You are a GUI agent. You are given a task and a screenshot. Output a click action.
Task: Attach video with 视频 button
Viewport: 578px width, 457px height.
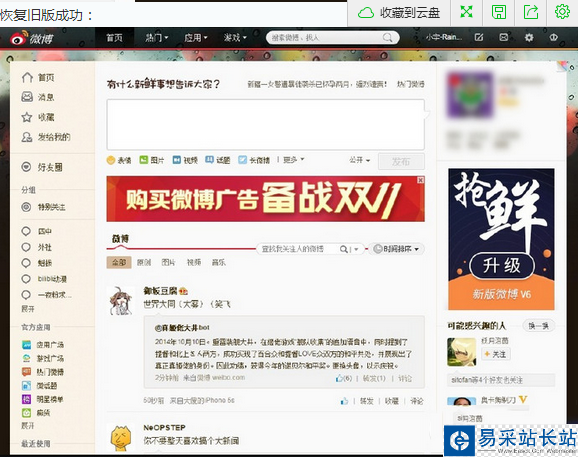185,160
